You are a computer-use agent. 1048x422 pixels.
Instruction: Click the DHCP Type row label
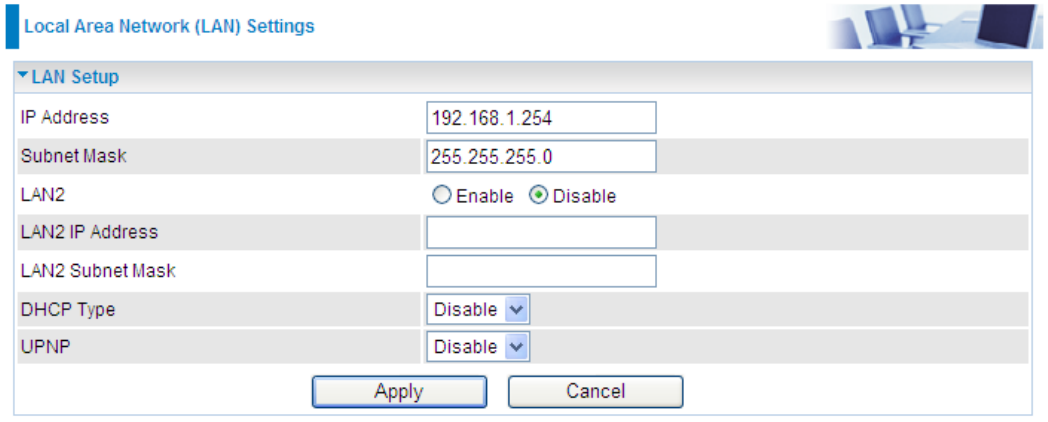coord(68,310)
